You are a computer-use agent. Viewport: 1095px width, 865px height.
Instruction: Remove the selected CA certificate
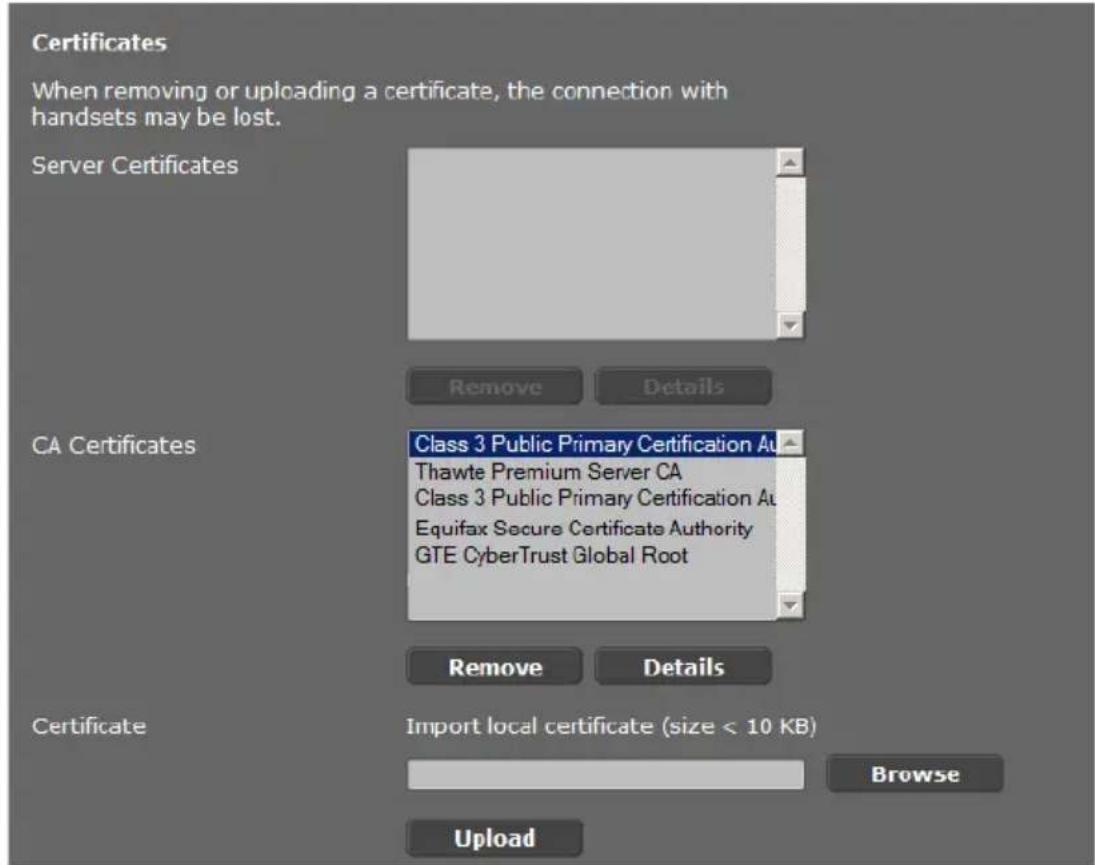[x=494, y=667]
